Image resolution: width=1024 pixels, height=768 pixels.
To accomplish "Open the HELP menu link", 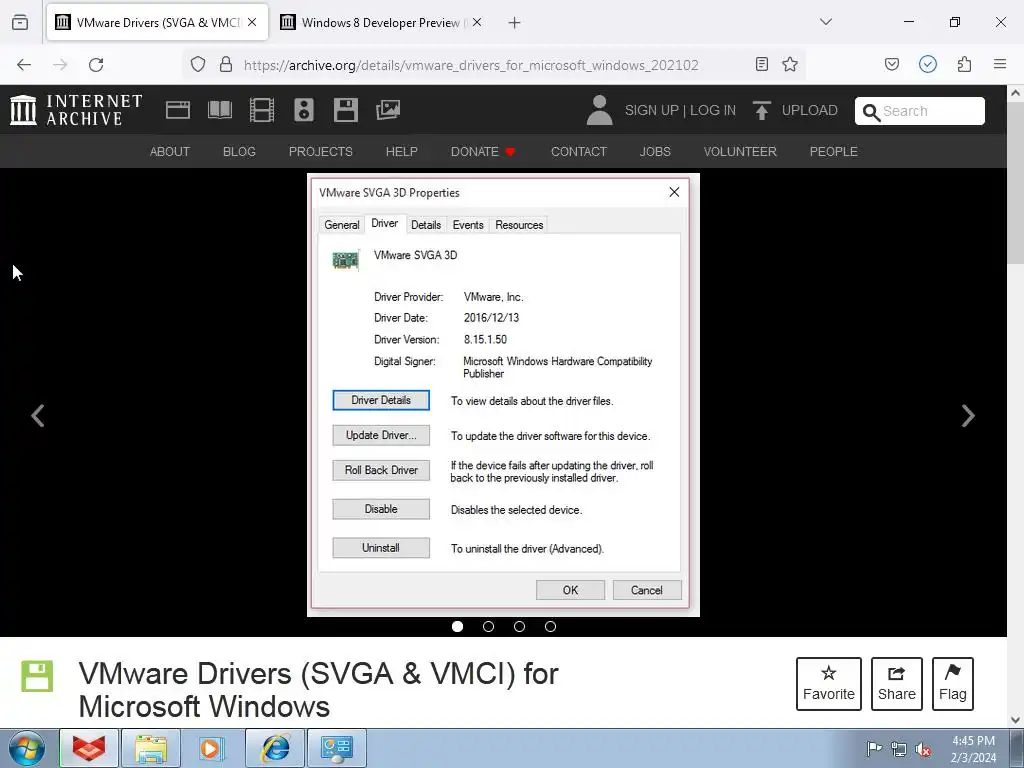I will point(402,152).
